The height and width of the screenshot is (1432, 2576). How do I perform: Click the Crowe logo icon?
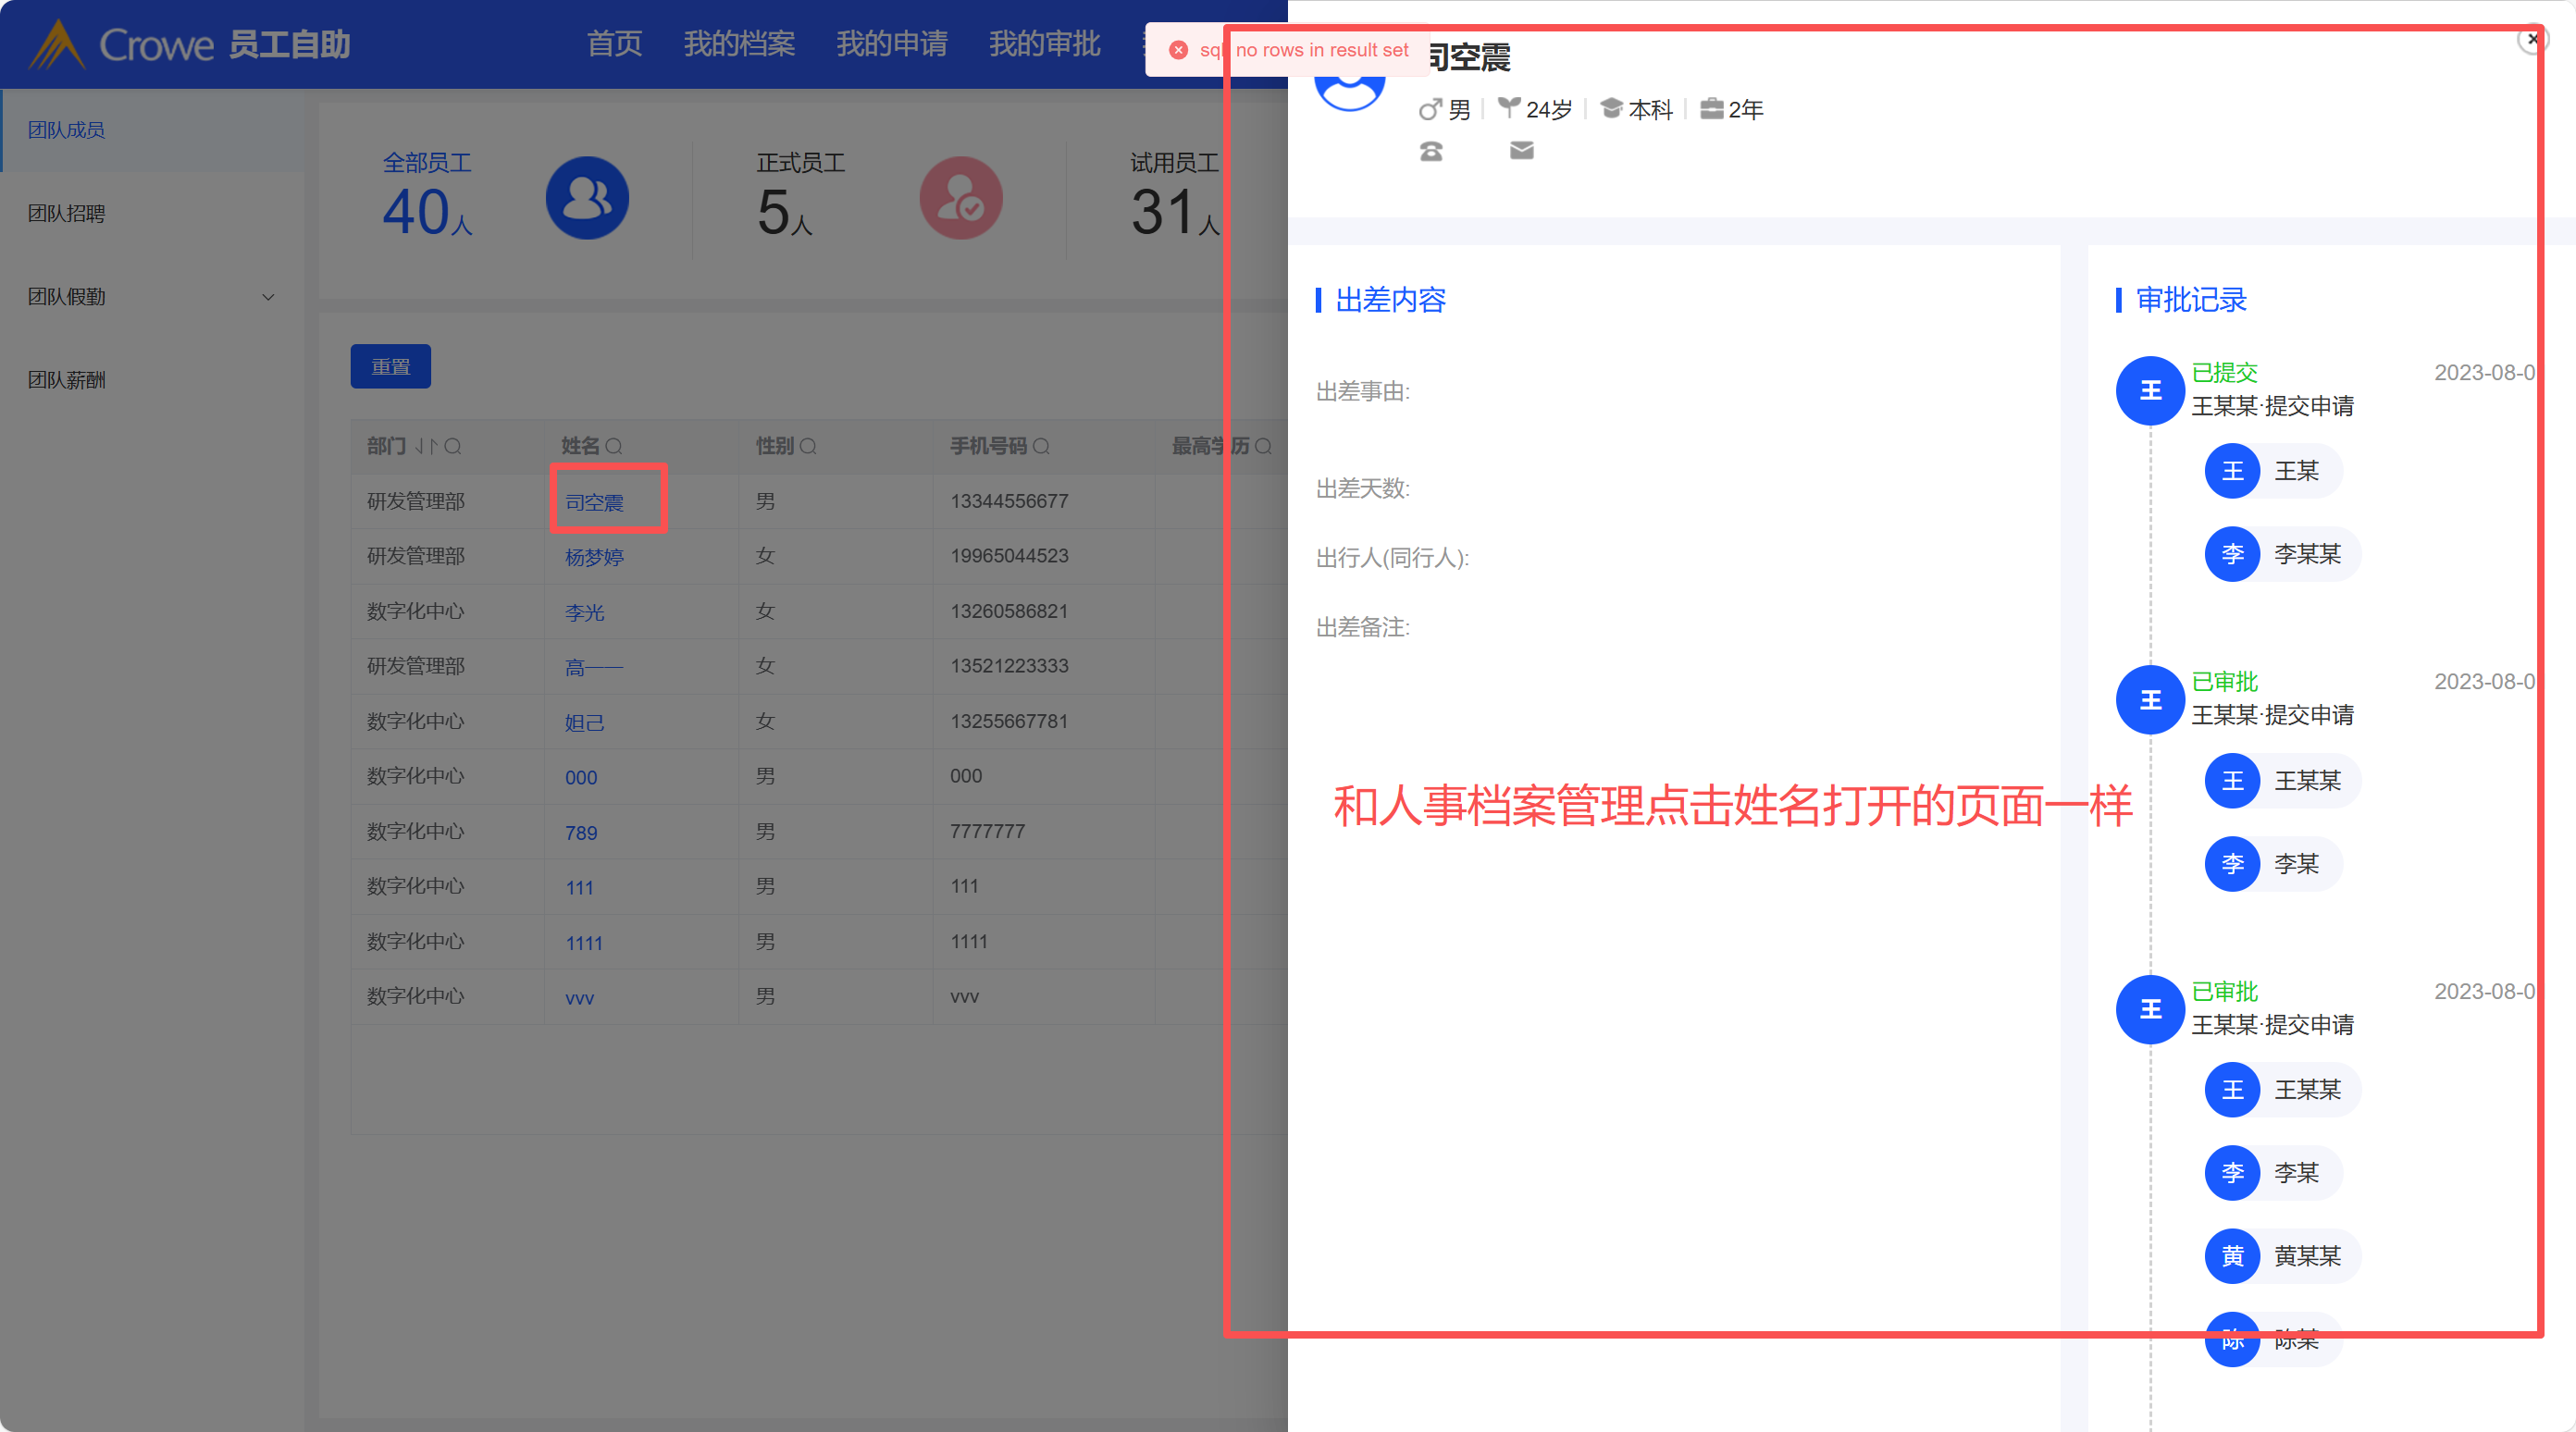point(57,45)
